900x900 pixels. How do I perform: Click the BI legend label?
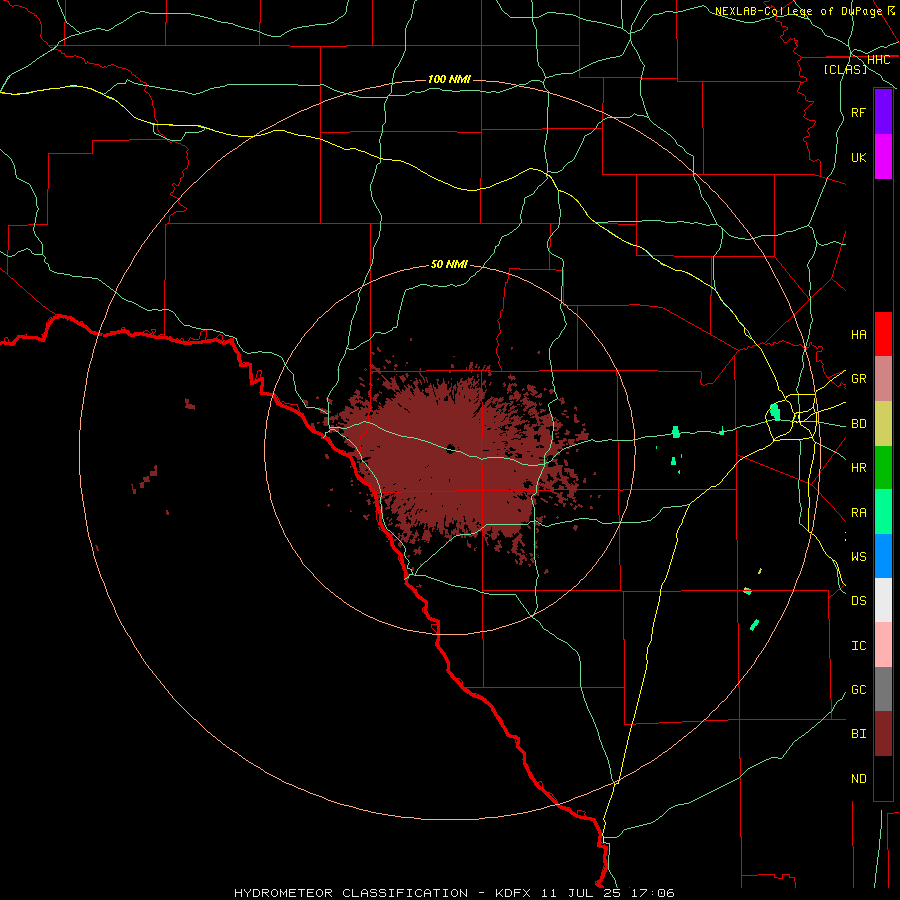858,734
